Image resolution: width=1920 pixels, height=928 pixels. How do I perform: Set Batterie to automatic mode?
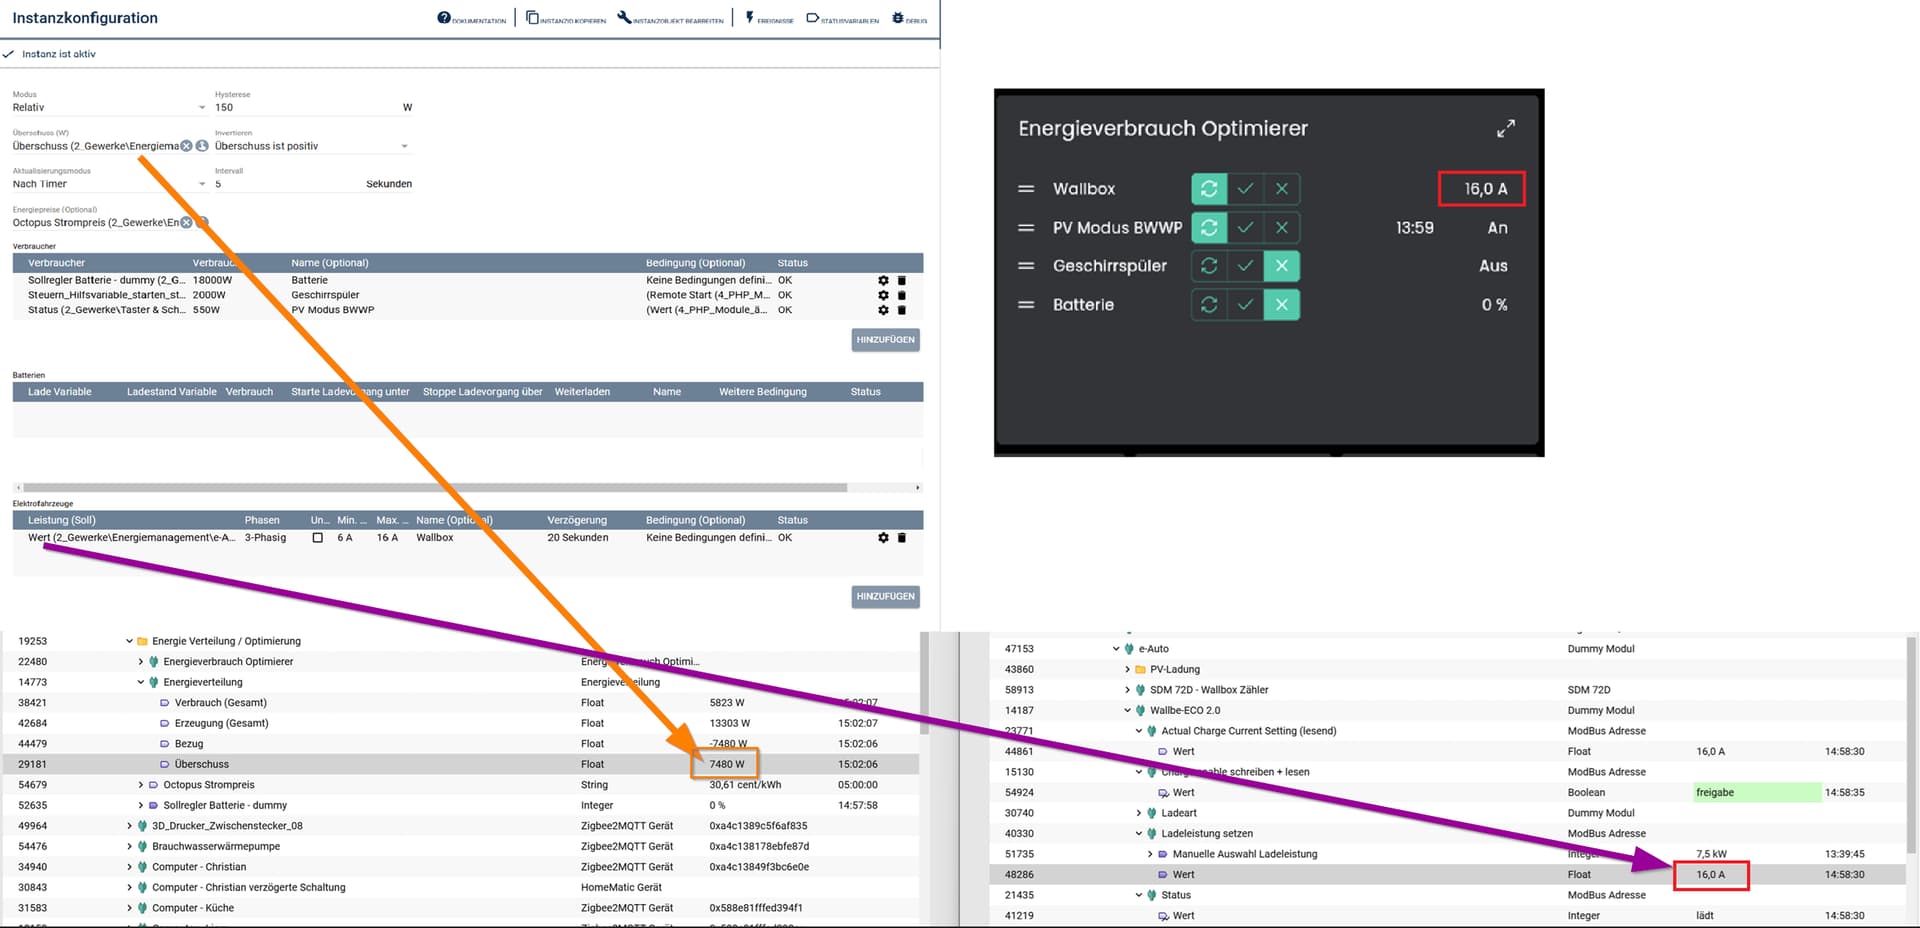click(x=1209, y=305)
